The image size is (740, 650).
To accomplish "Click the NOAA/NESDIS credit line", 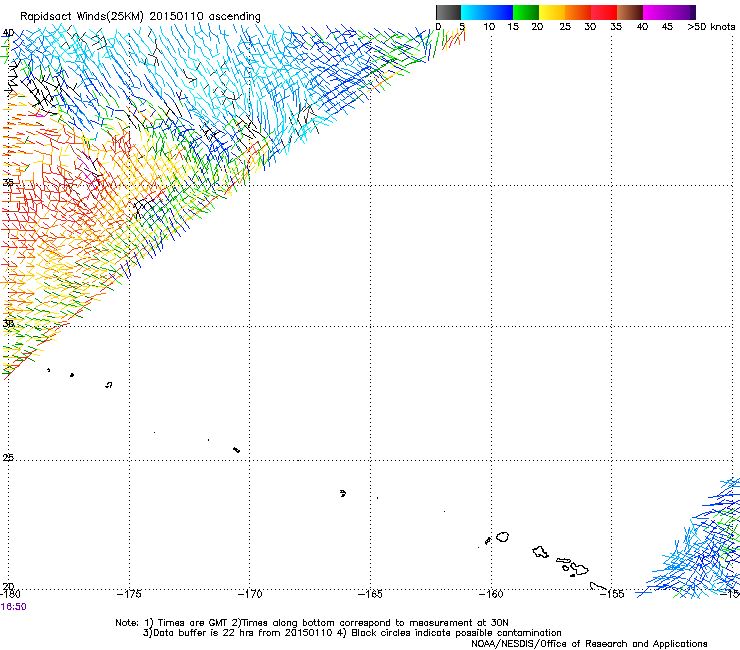I will [589, 644].
